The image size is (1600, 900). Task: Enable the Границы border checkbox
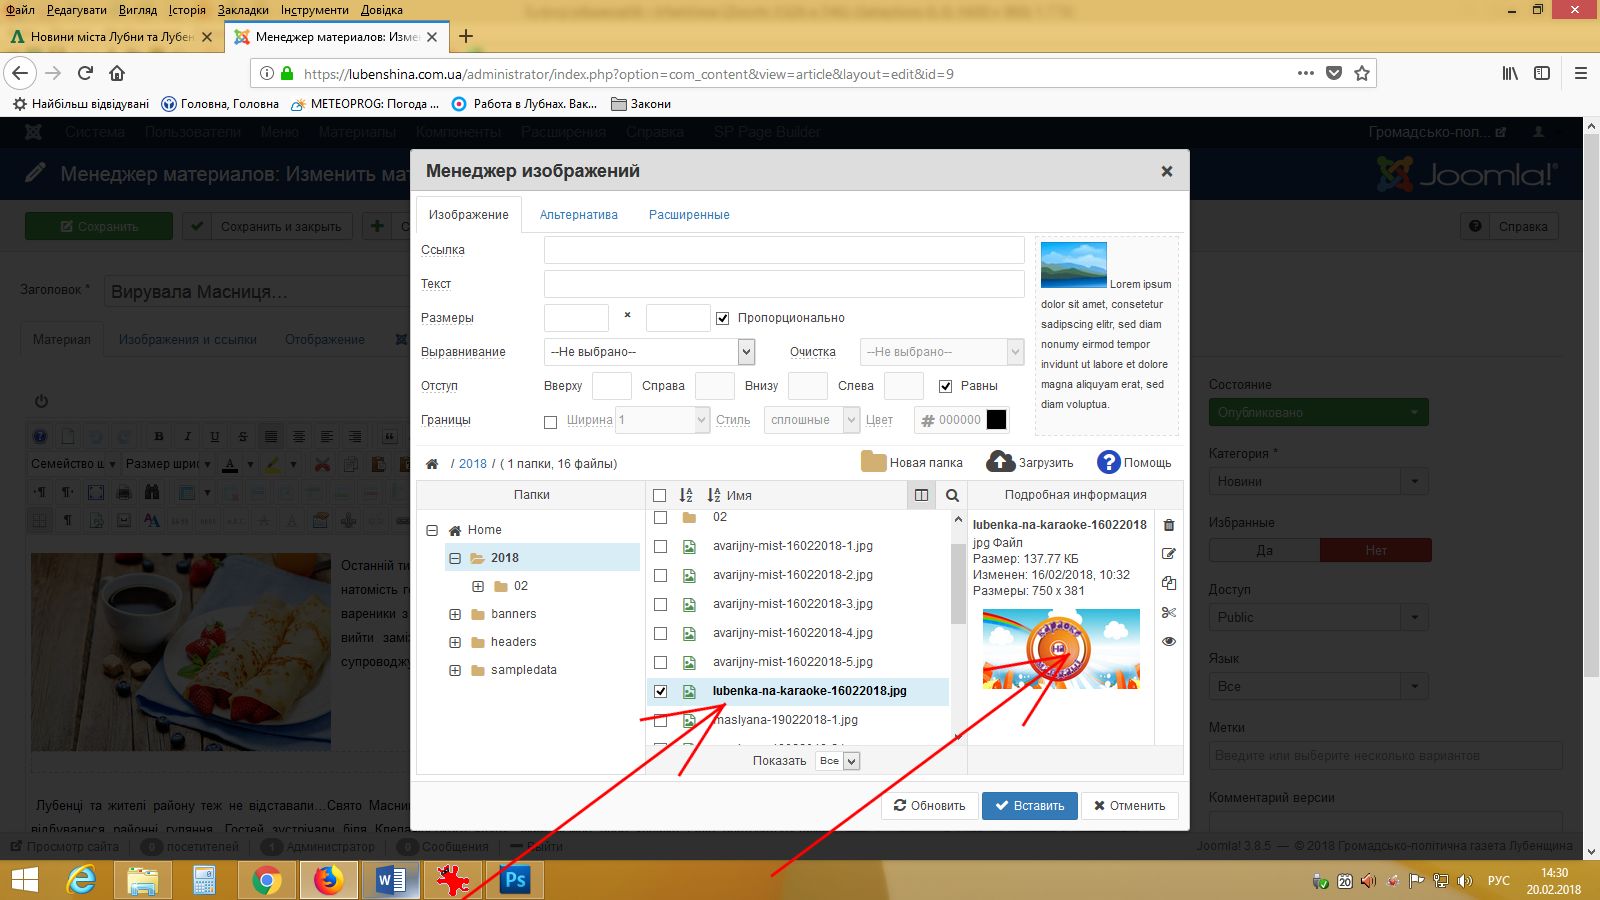point(550,422)
